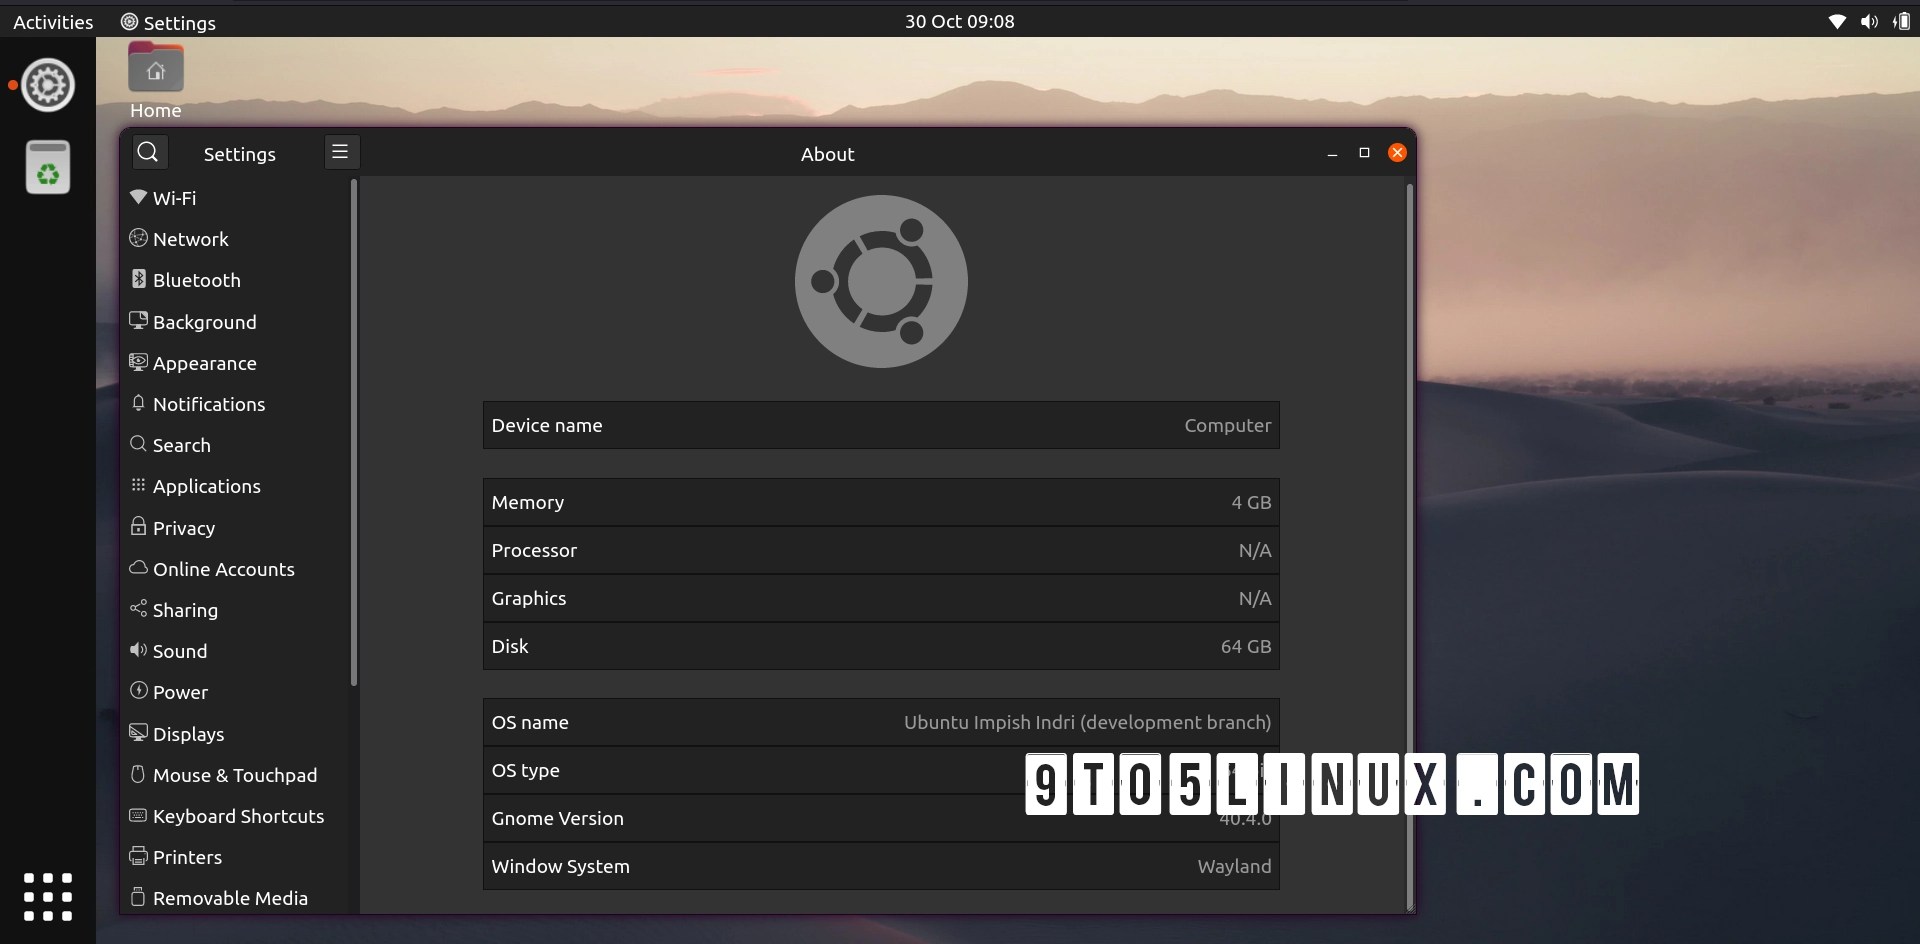Click the Applications grid icon in sidebar
This screenshot has width=1920, height=944.
point(138,485)
